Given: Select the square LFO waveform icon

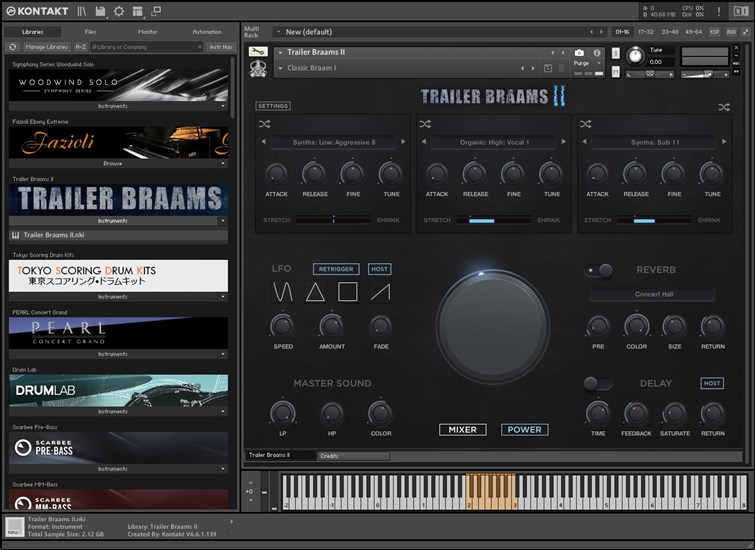Looking at the screenshot, I should 347,292.
